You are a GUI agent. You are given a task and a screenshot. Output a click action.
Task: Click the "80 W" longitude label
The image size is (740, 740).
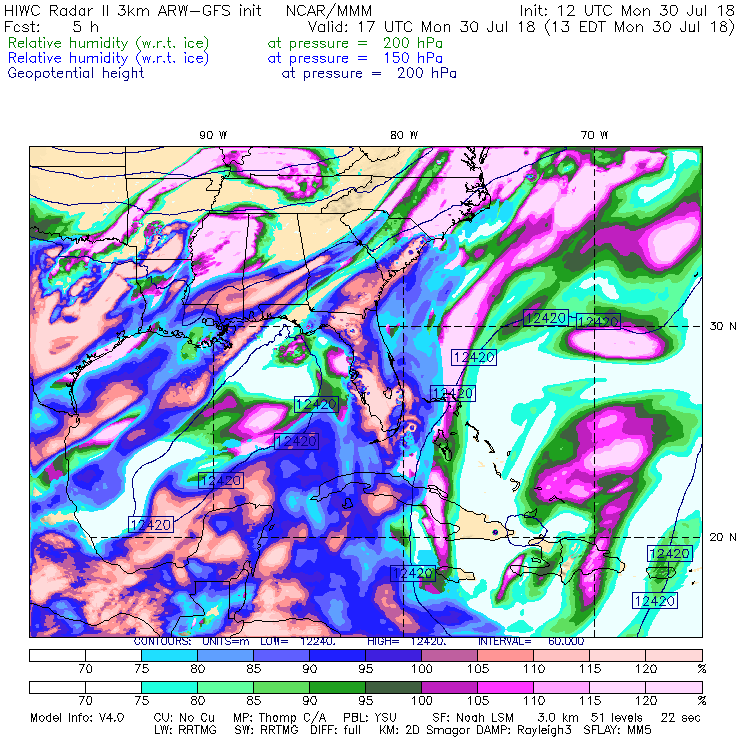pyautogui.click(x=404, y=135)
